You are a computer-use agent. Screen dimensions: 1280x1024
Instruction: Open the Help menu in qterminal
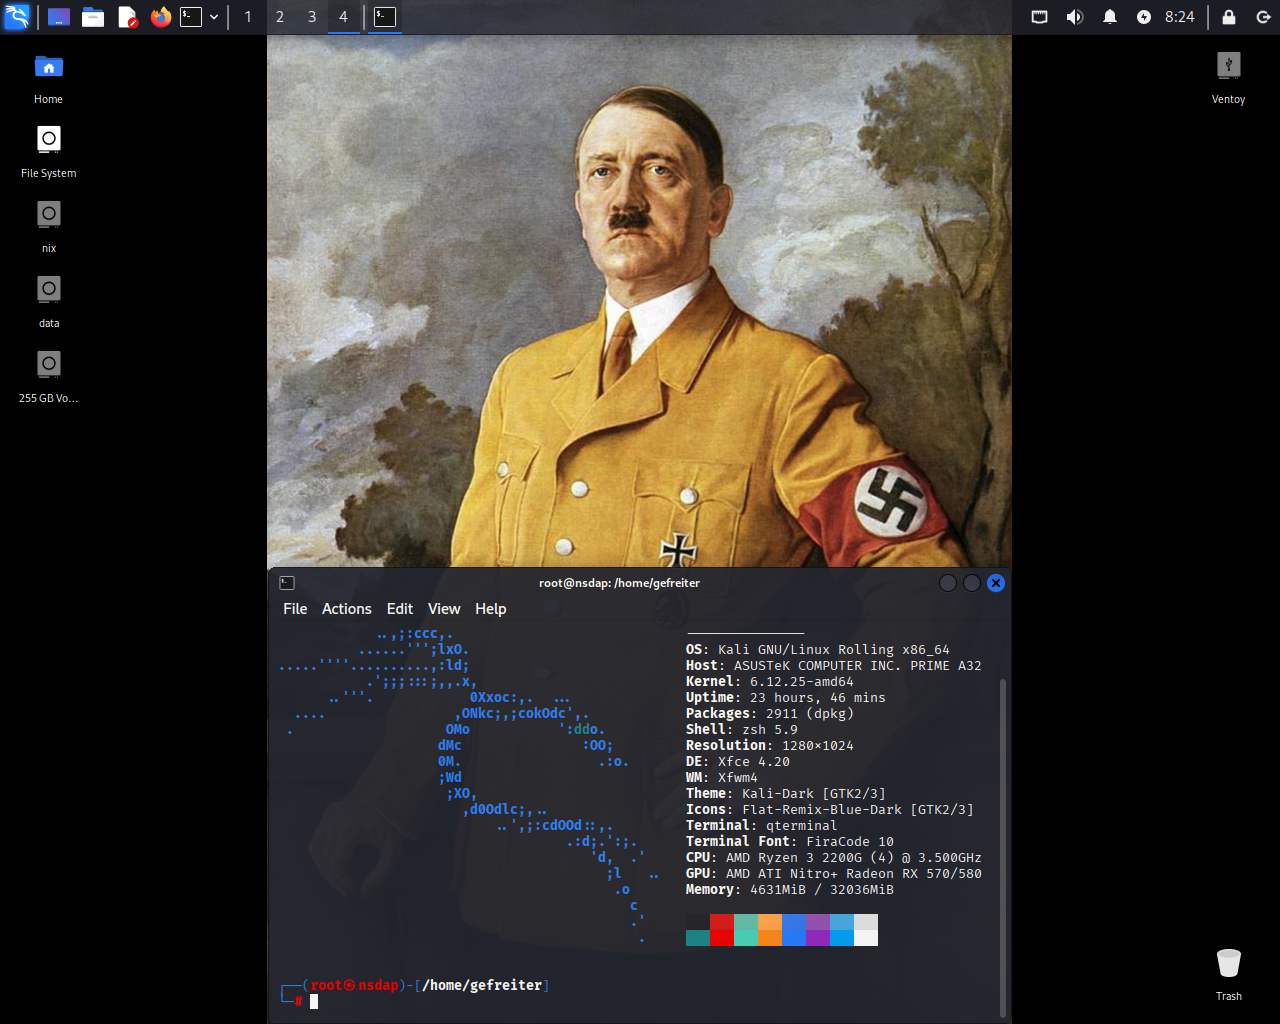pyautogui.click(x=491, y=609)
